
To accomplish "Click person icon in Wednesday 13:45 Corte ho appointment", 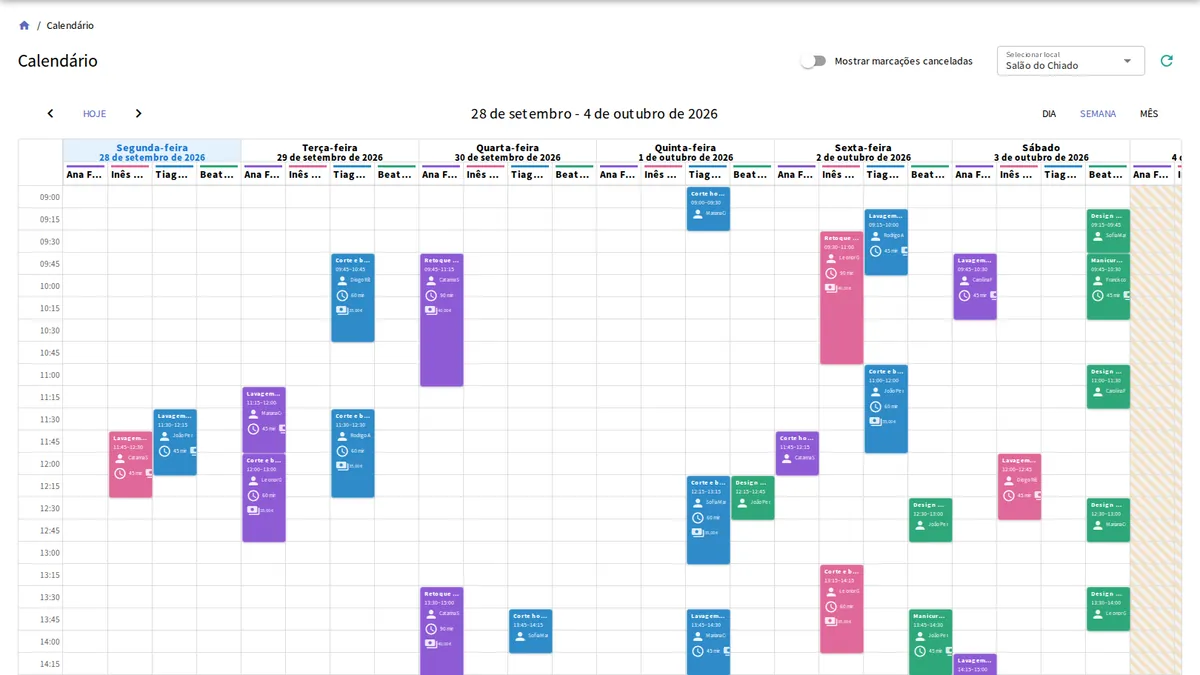I will tap(520, 635).
